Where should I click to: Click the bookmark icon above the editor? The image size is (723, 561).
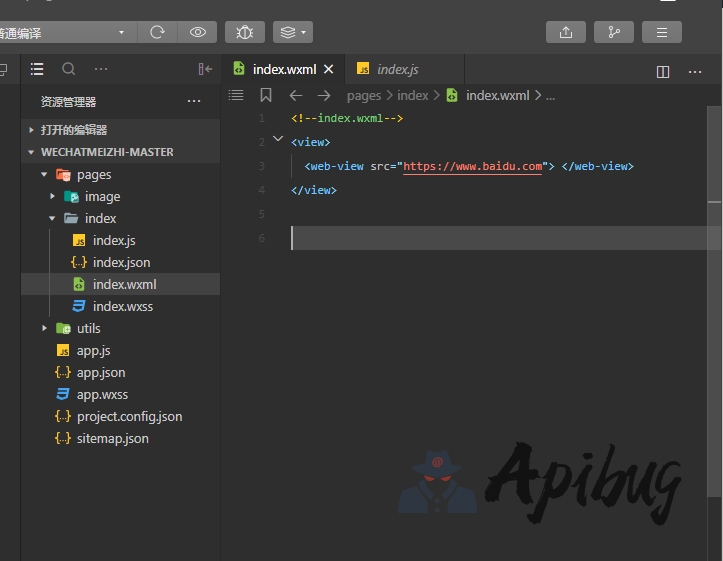266,95
